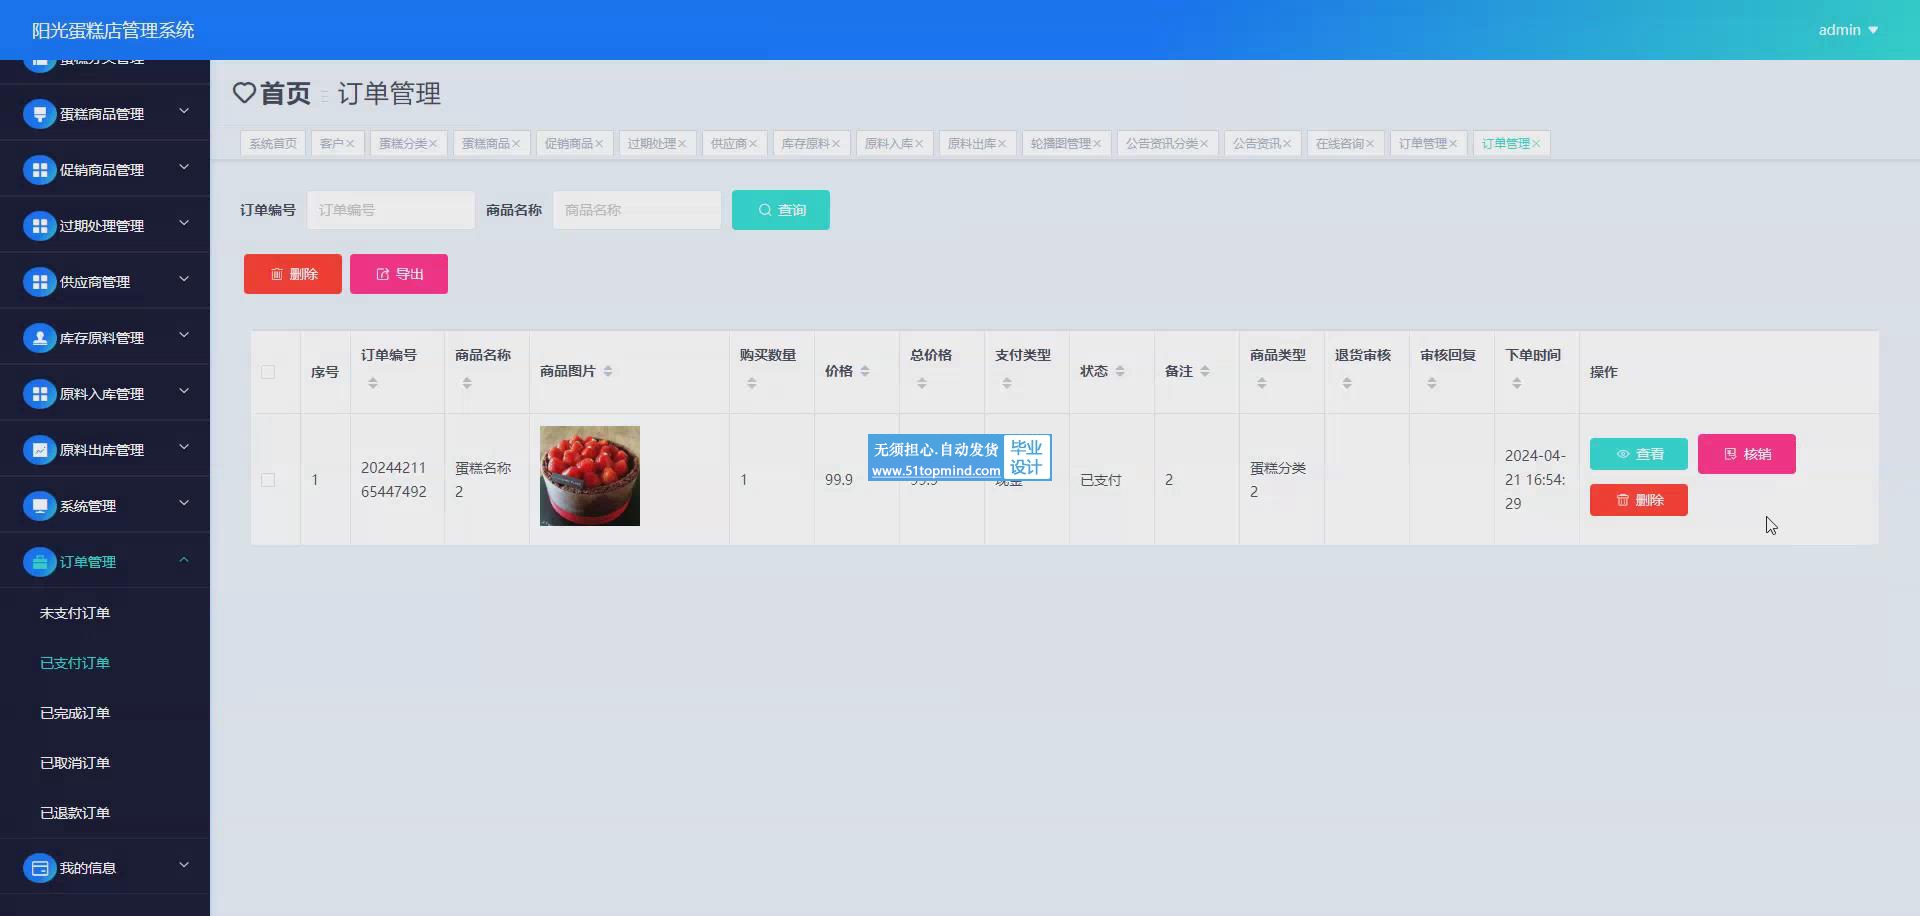Screen dimensions: 1920x916
Task: Sort by 状态 column arrows
Action: tap(1120, 371)
